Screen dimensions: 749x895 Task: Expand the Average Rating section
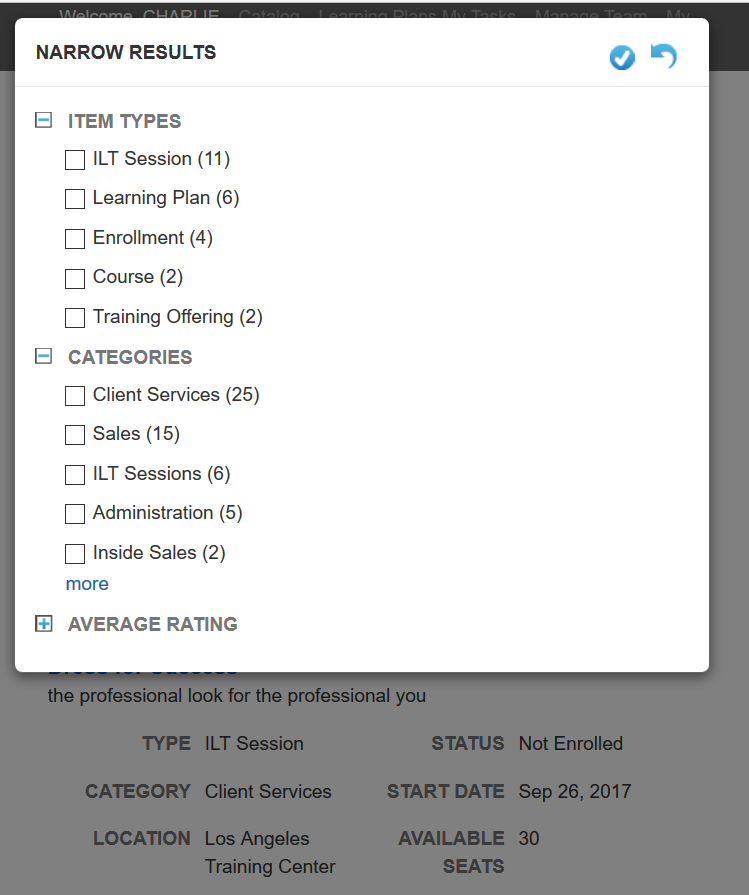pyautogui.click(x=43, y=624)
